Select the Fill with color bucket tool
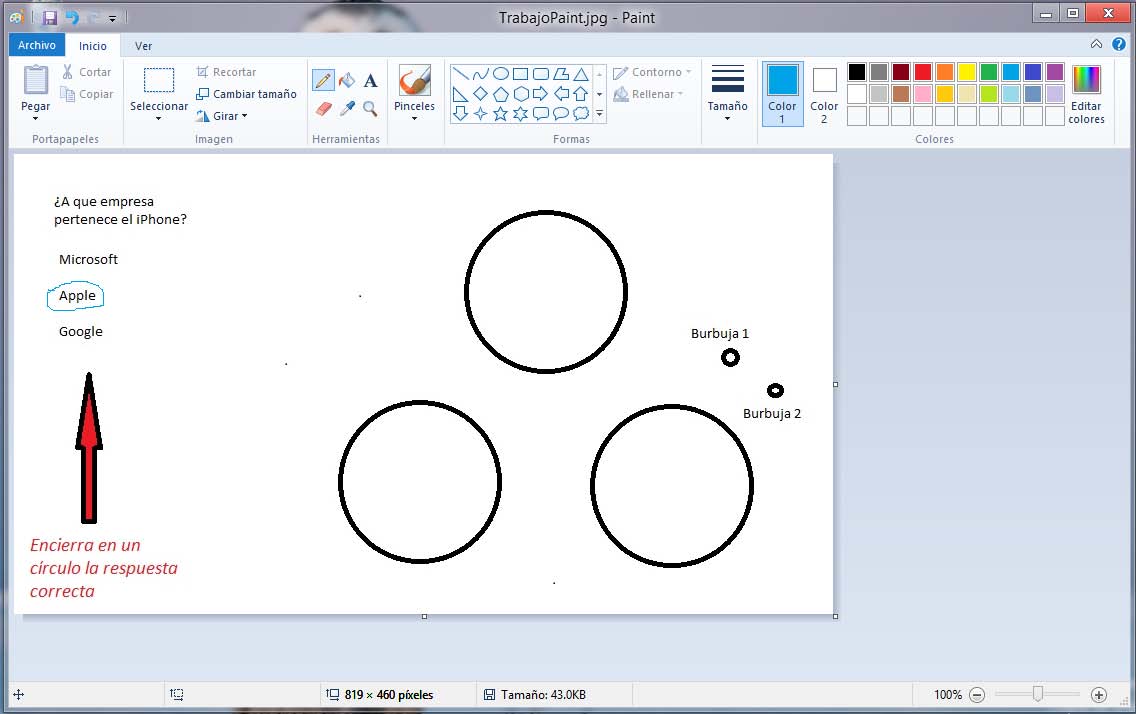The width and height of the screenshot is (1136, 714). tap(347, 81)
